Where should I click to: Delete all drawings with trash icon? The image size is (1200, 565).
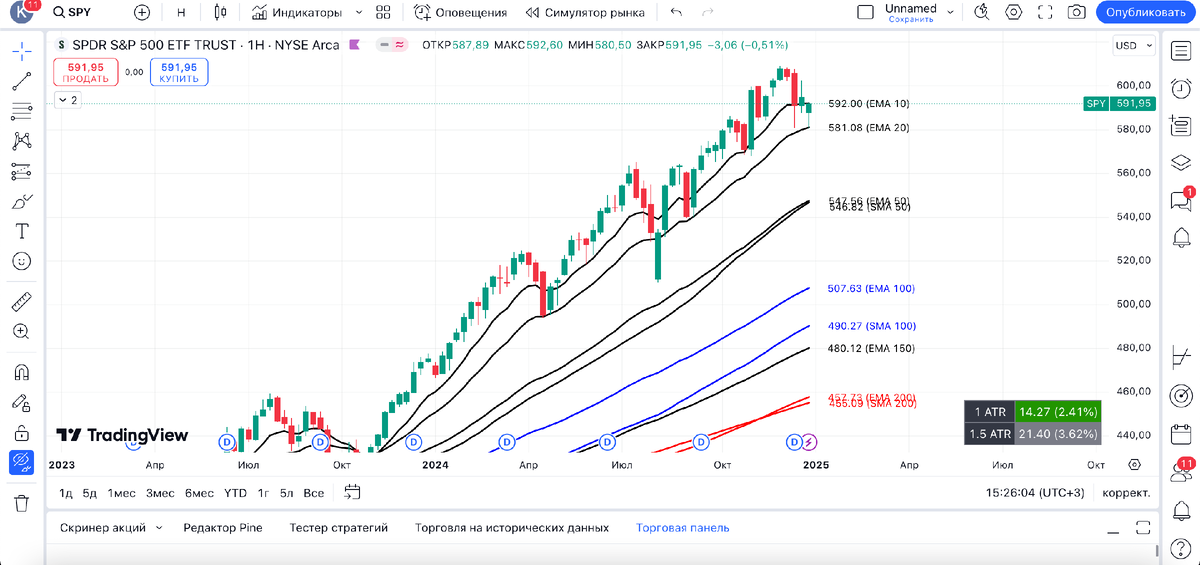click(21, 503)
